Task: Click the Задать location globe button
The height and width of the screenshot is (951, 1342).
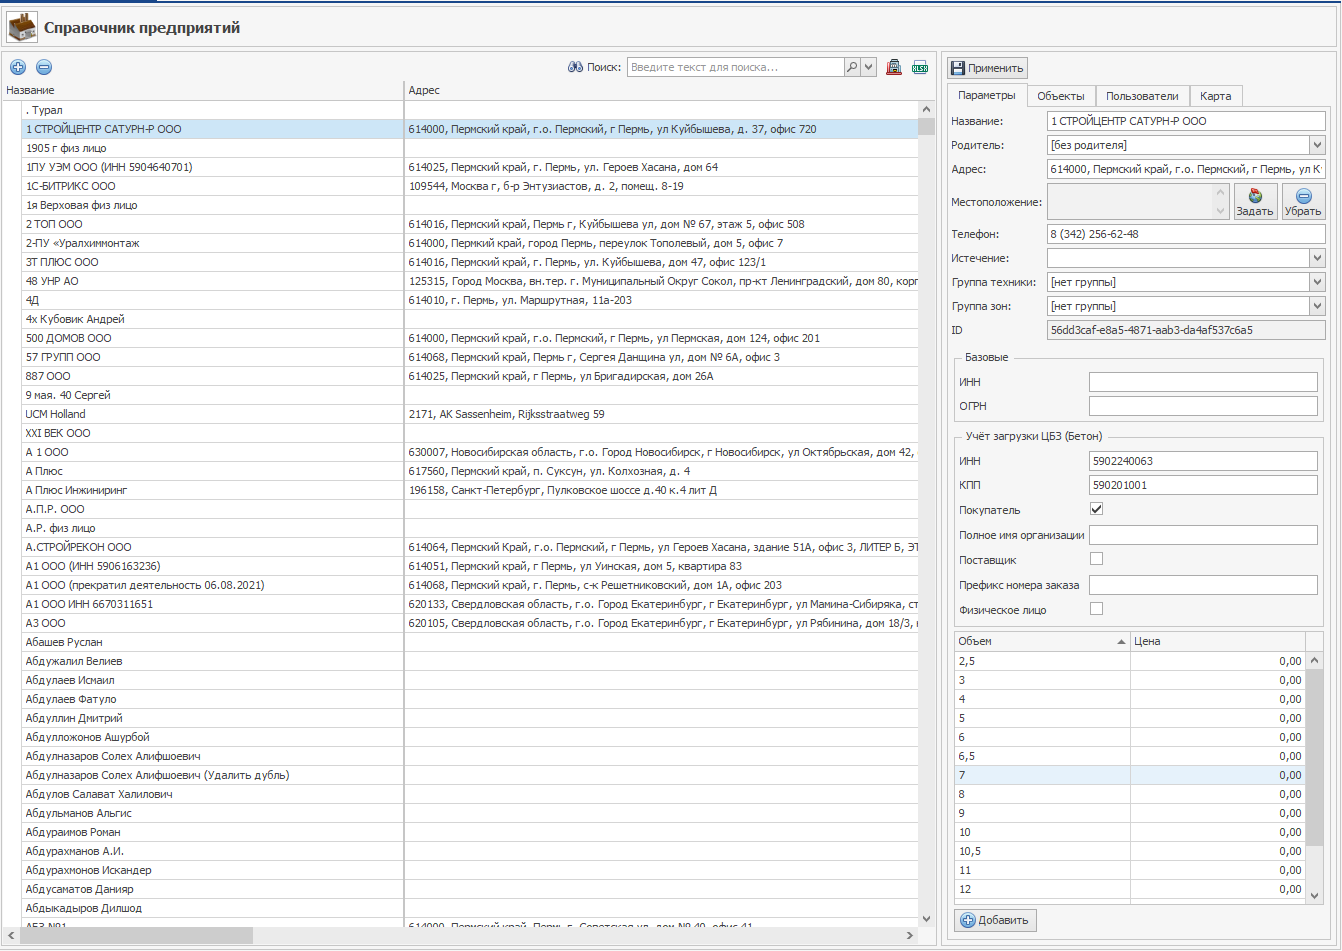Action: [1255, 202]
